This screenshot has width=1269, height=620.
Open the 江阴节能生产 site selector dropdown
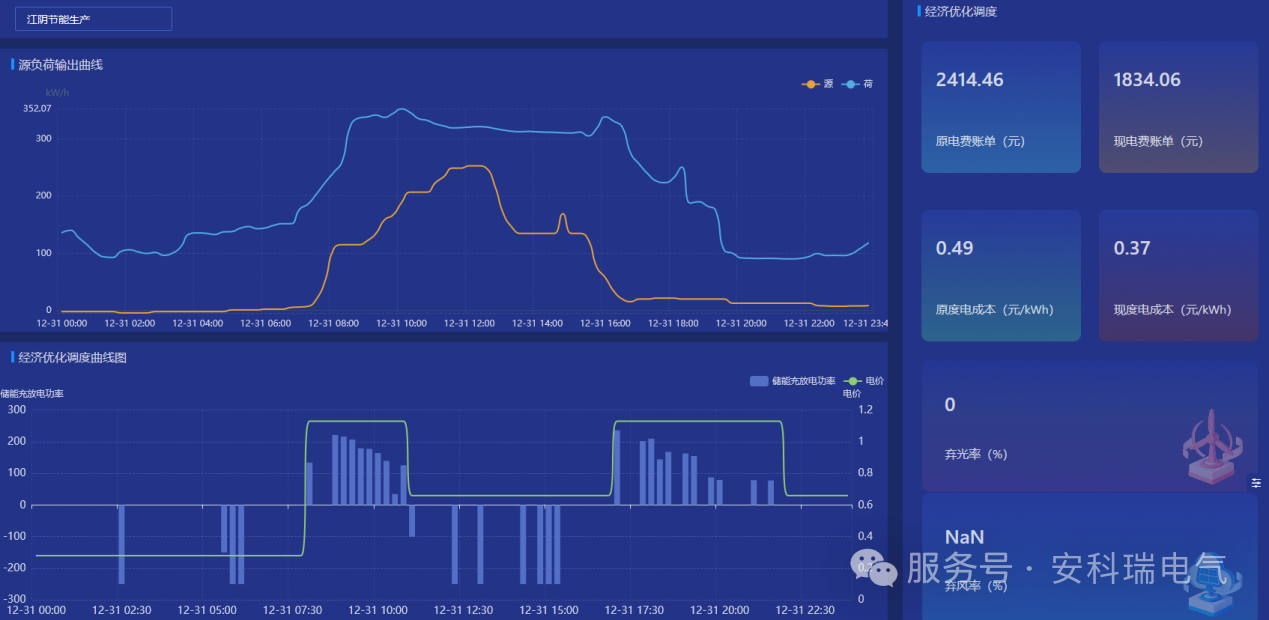coord(93,19)
